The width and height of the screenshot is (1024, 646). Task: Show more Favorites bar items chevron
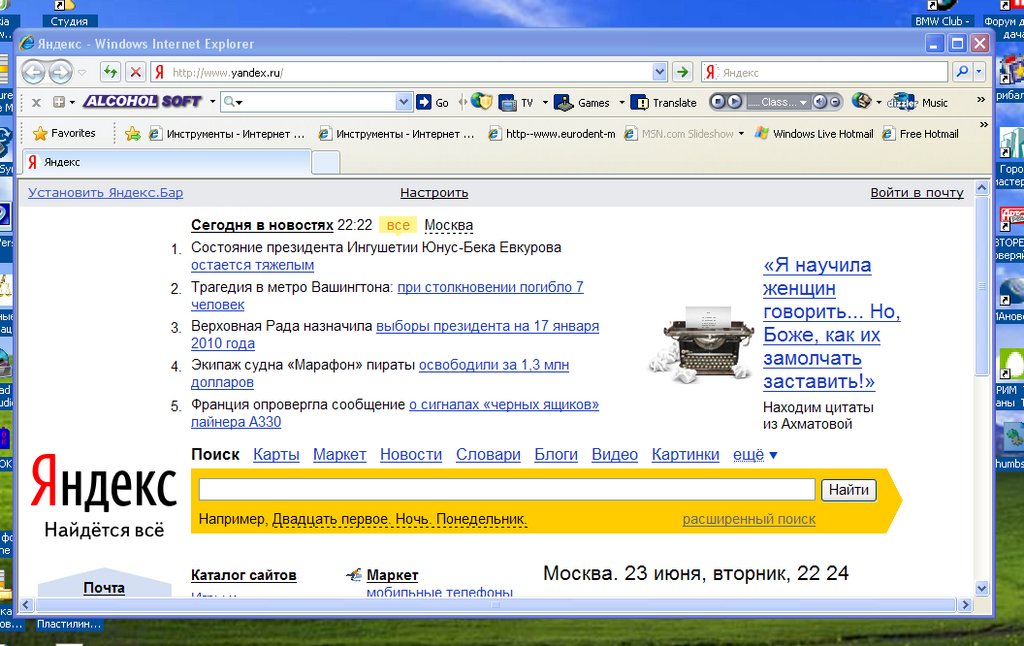pos(984,125)
